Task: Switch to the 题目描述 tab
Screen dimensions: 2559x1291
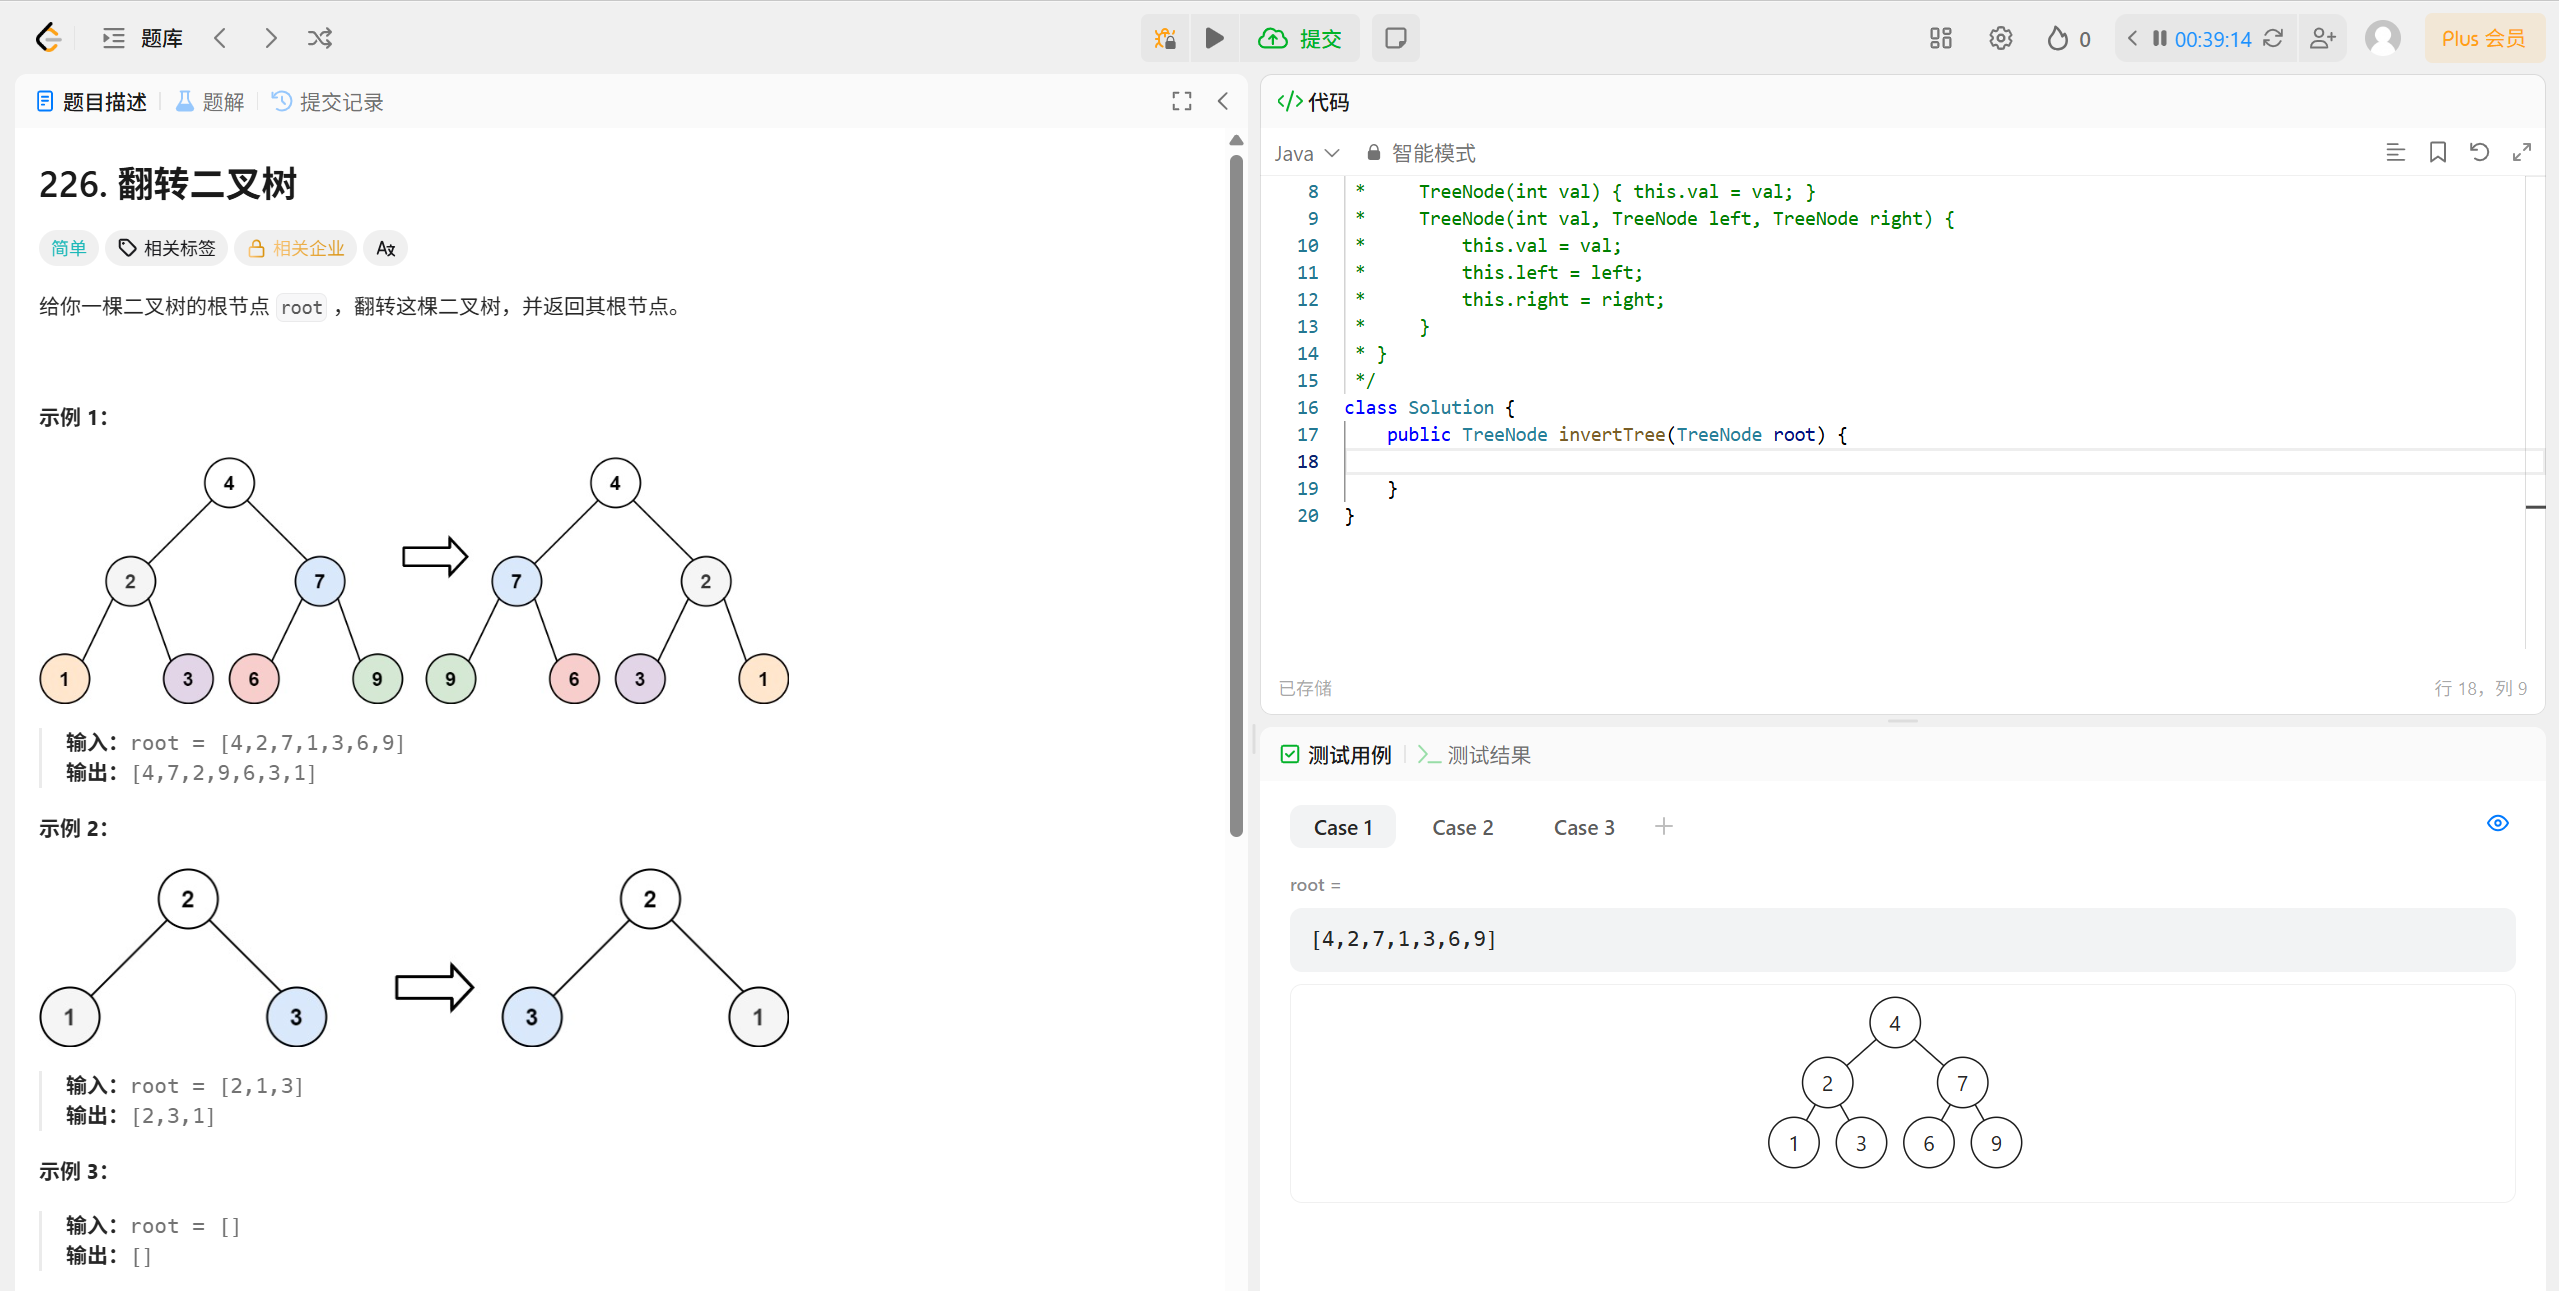Action: point(92,102)
